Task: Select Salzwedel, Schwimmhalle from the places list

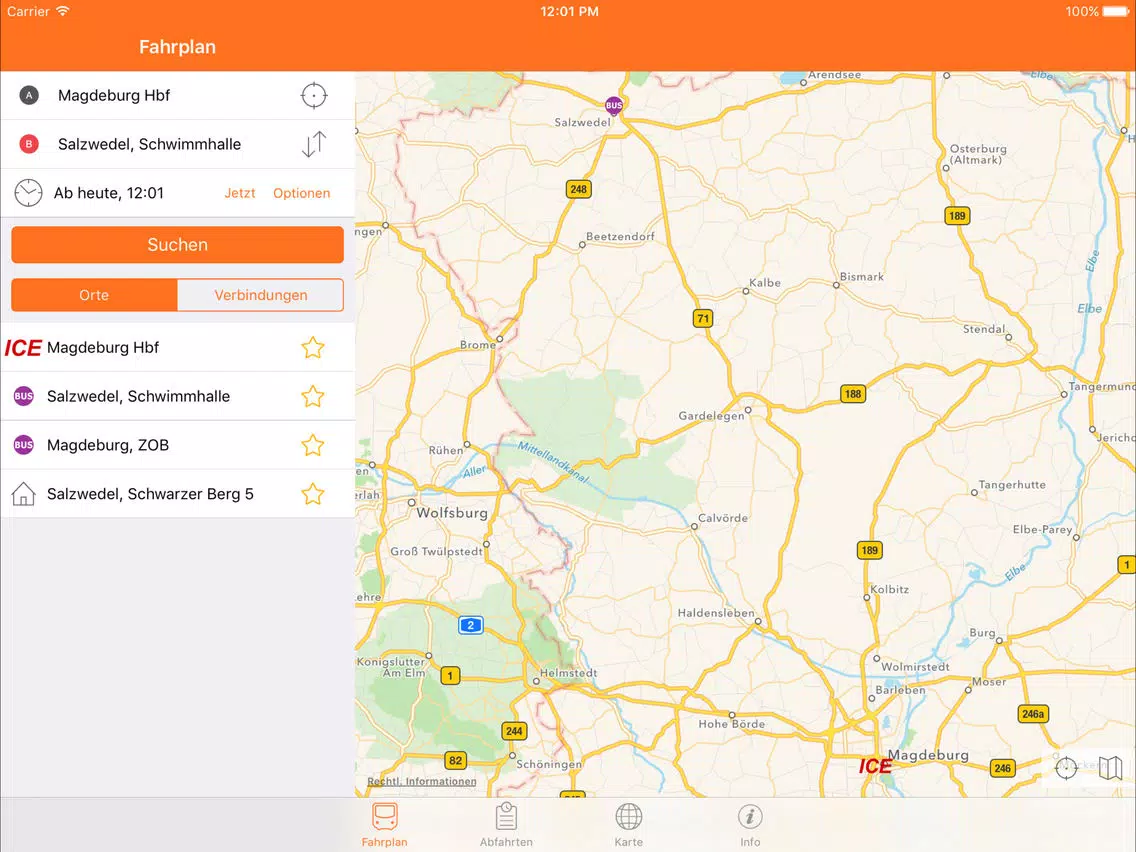Action: [x=178, y=396]
